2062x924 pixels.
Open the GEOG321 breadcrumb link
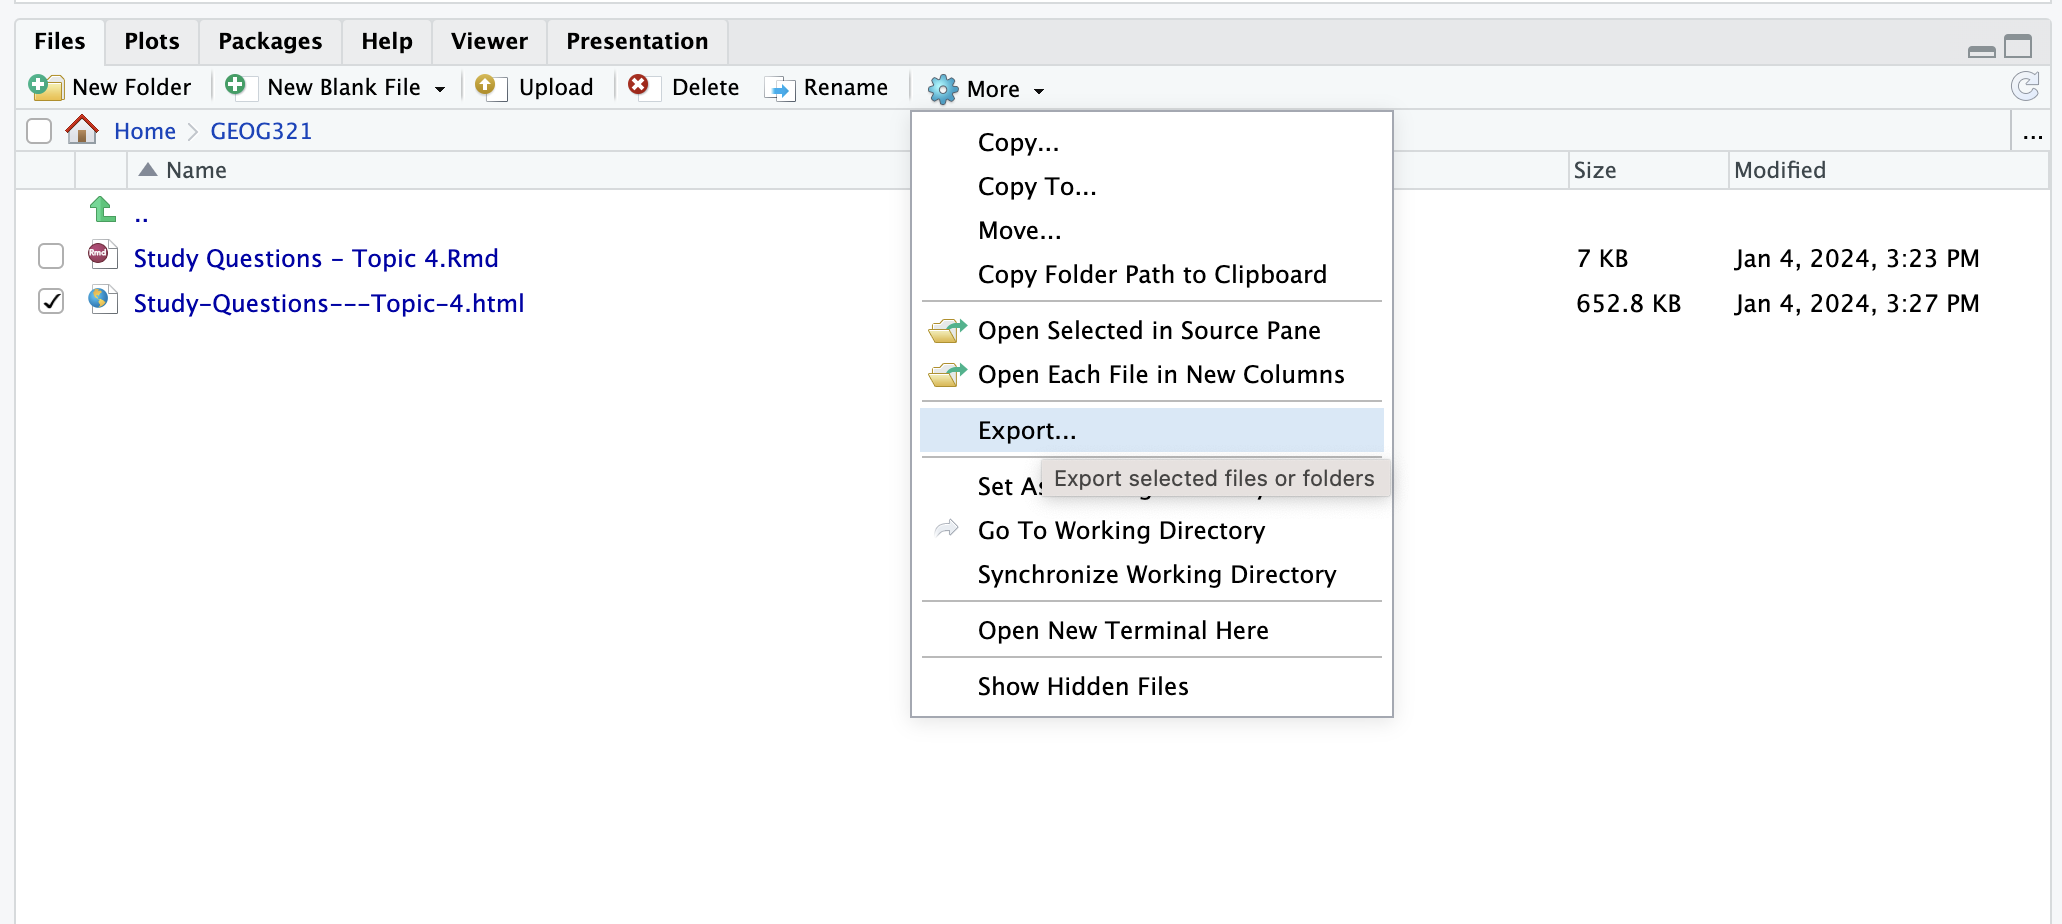click(261, 130)
